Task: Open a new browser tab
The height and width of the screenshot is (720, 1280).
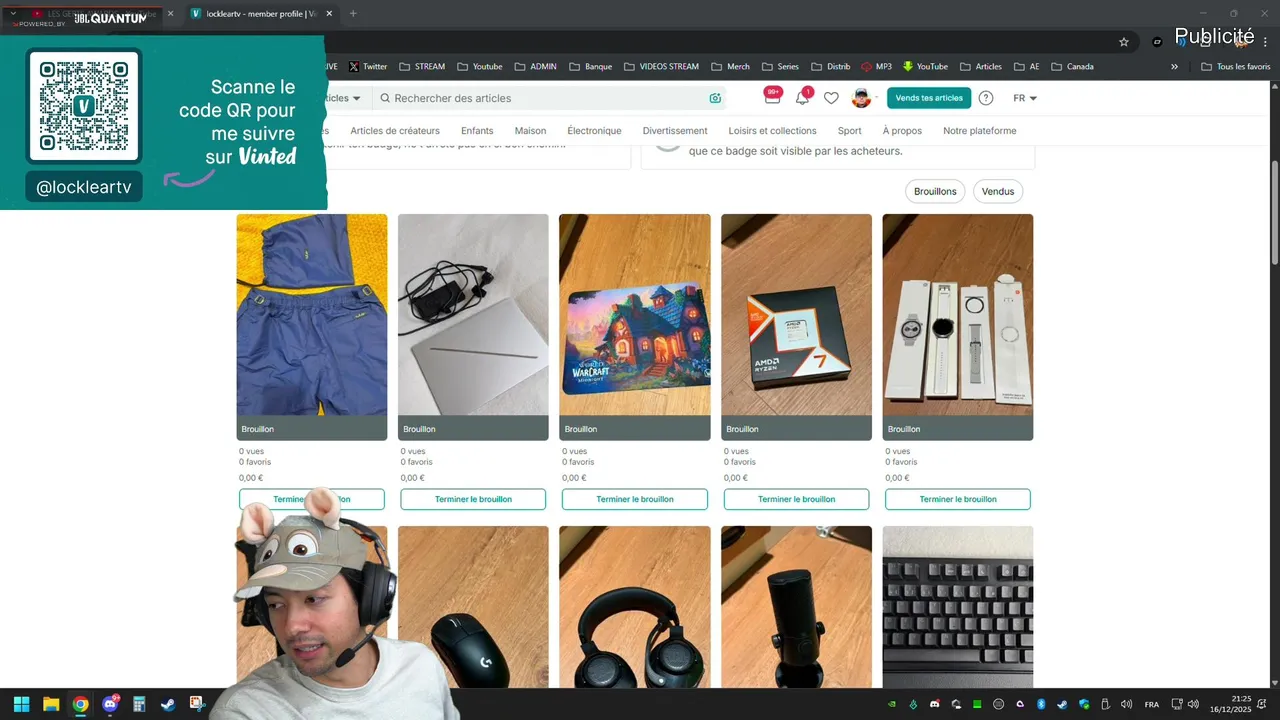Action: click(353, 14)
